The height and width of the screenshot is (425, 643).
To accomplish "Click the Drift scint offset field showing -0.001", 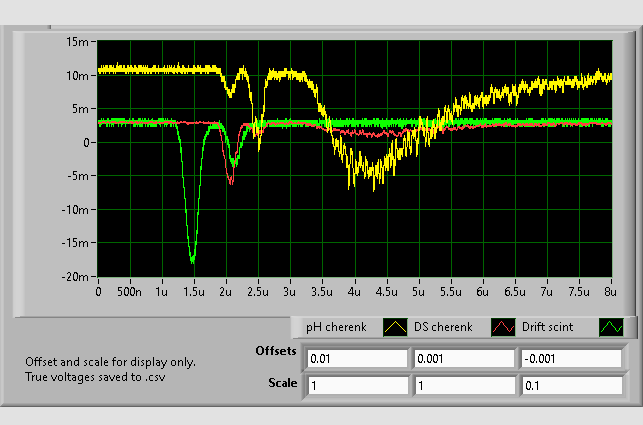I will (569, 358).
